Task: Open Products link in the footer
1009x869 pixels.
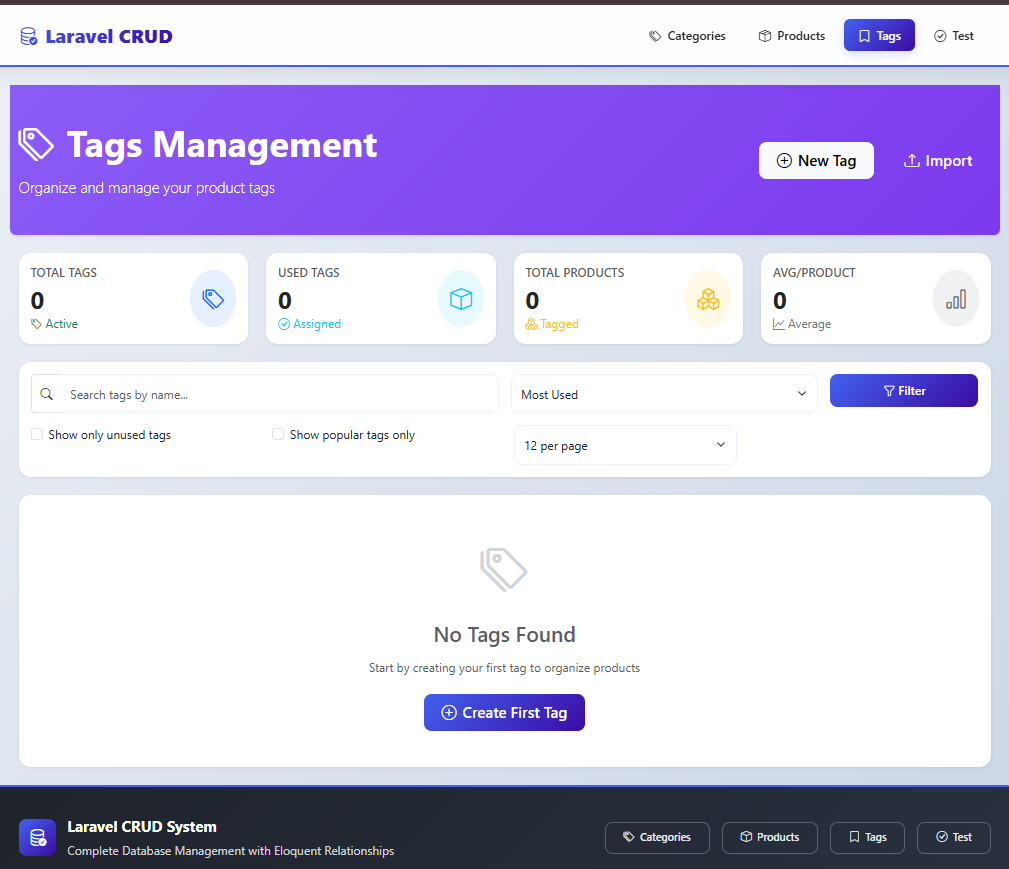Action: (x=770, y=837)
